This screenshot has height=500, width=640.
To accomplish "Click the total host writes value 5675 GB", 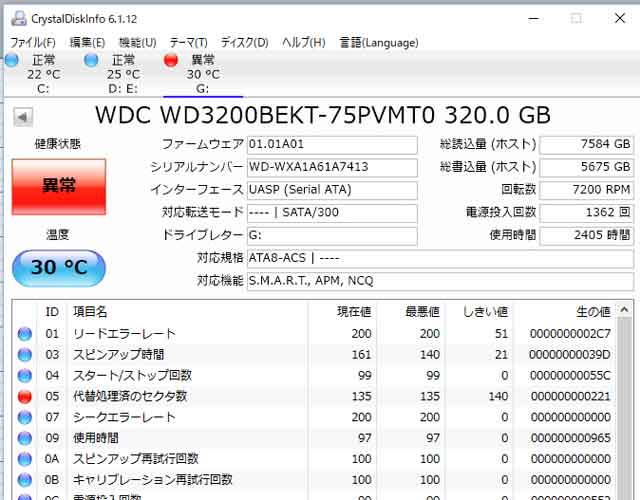I will (587, 167).
